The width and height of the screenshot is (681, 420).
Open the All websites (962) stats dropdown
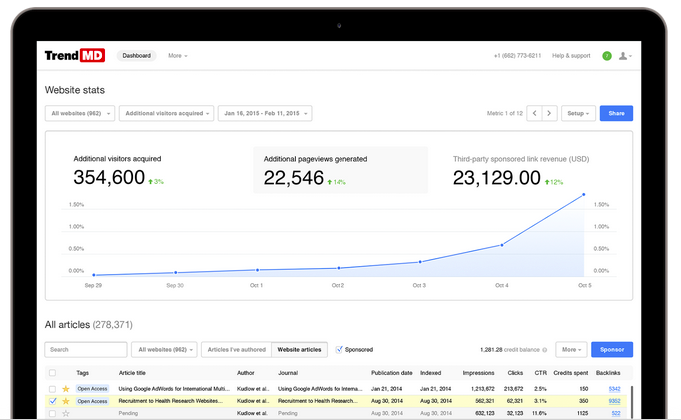tap(80, 114)
